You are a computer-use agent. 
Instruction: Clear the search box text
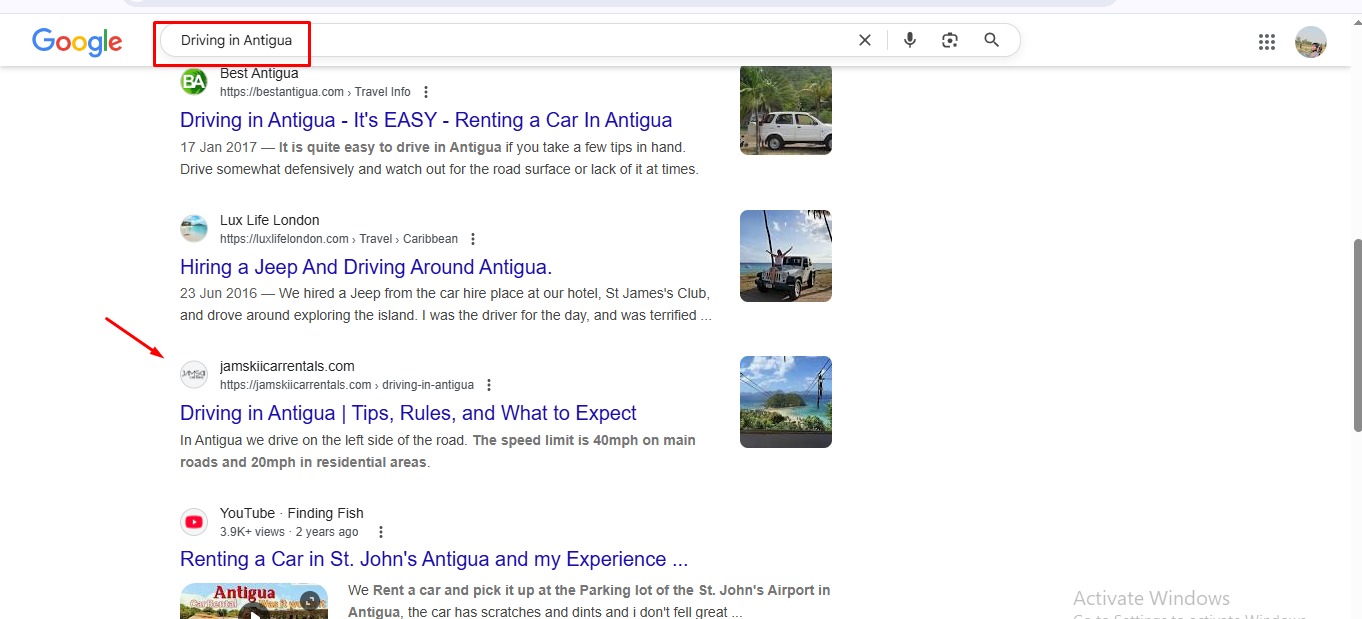coord(864,40)
